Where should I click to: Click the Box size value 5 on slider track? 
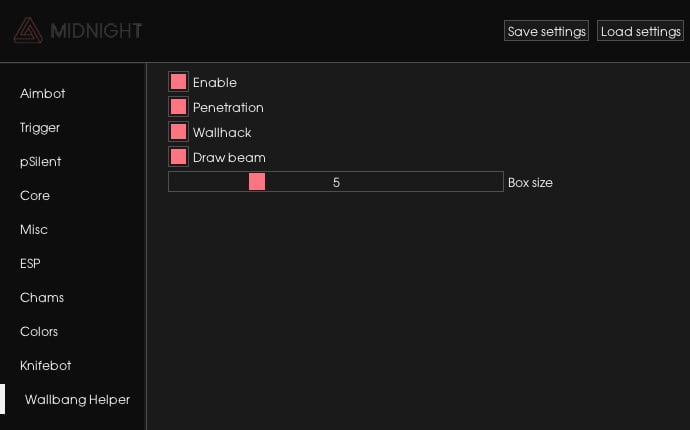(336, 183)
